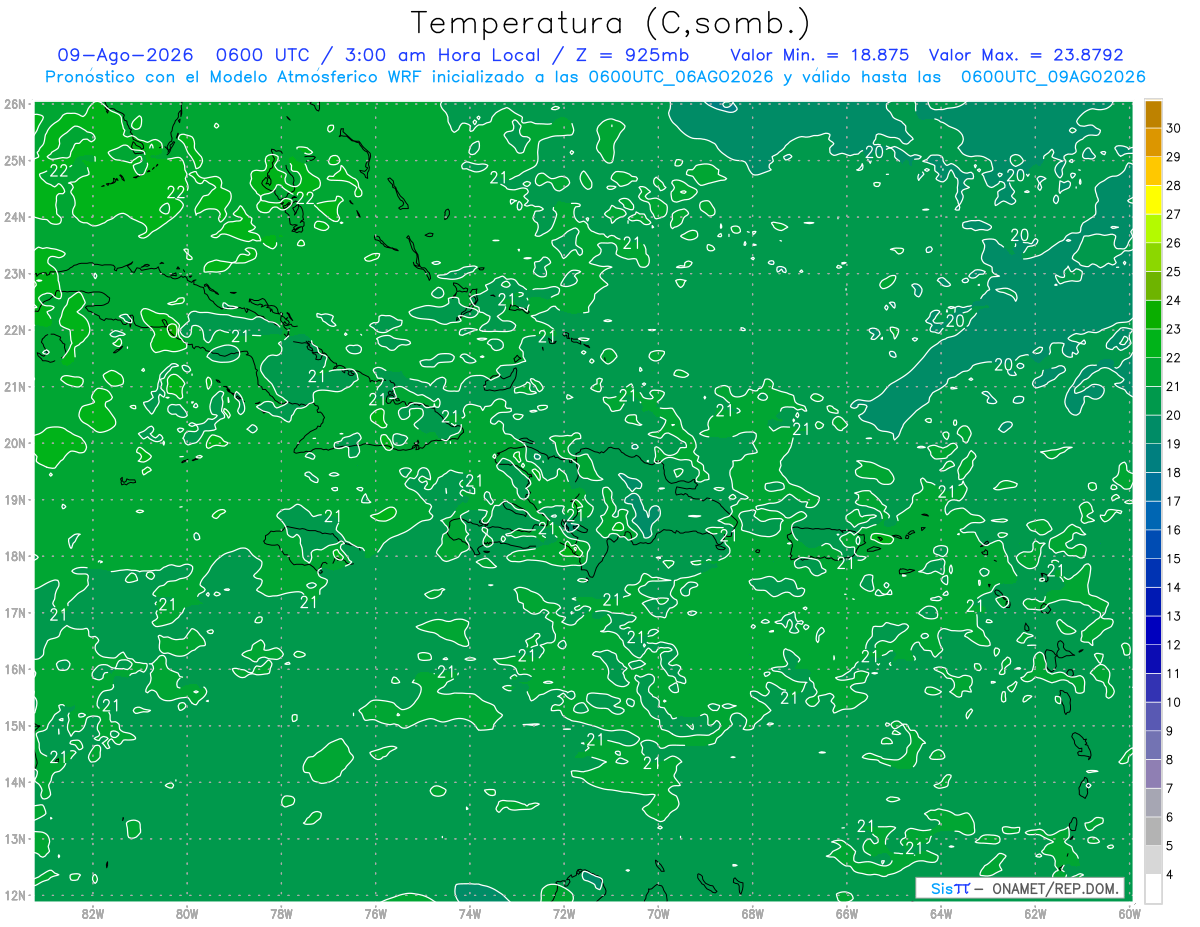Click the orange colorbar segment between 29 and 30

coord(1153,142)
